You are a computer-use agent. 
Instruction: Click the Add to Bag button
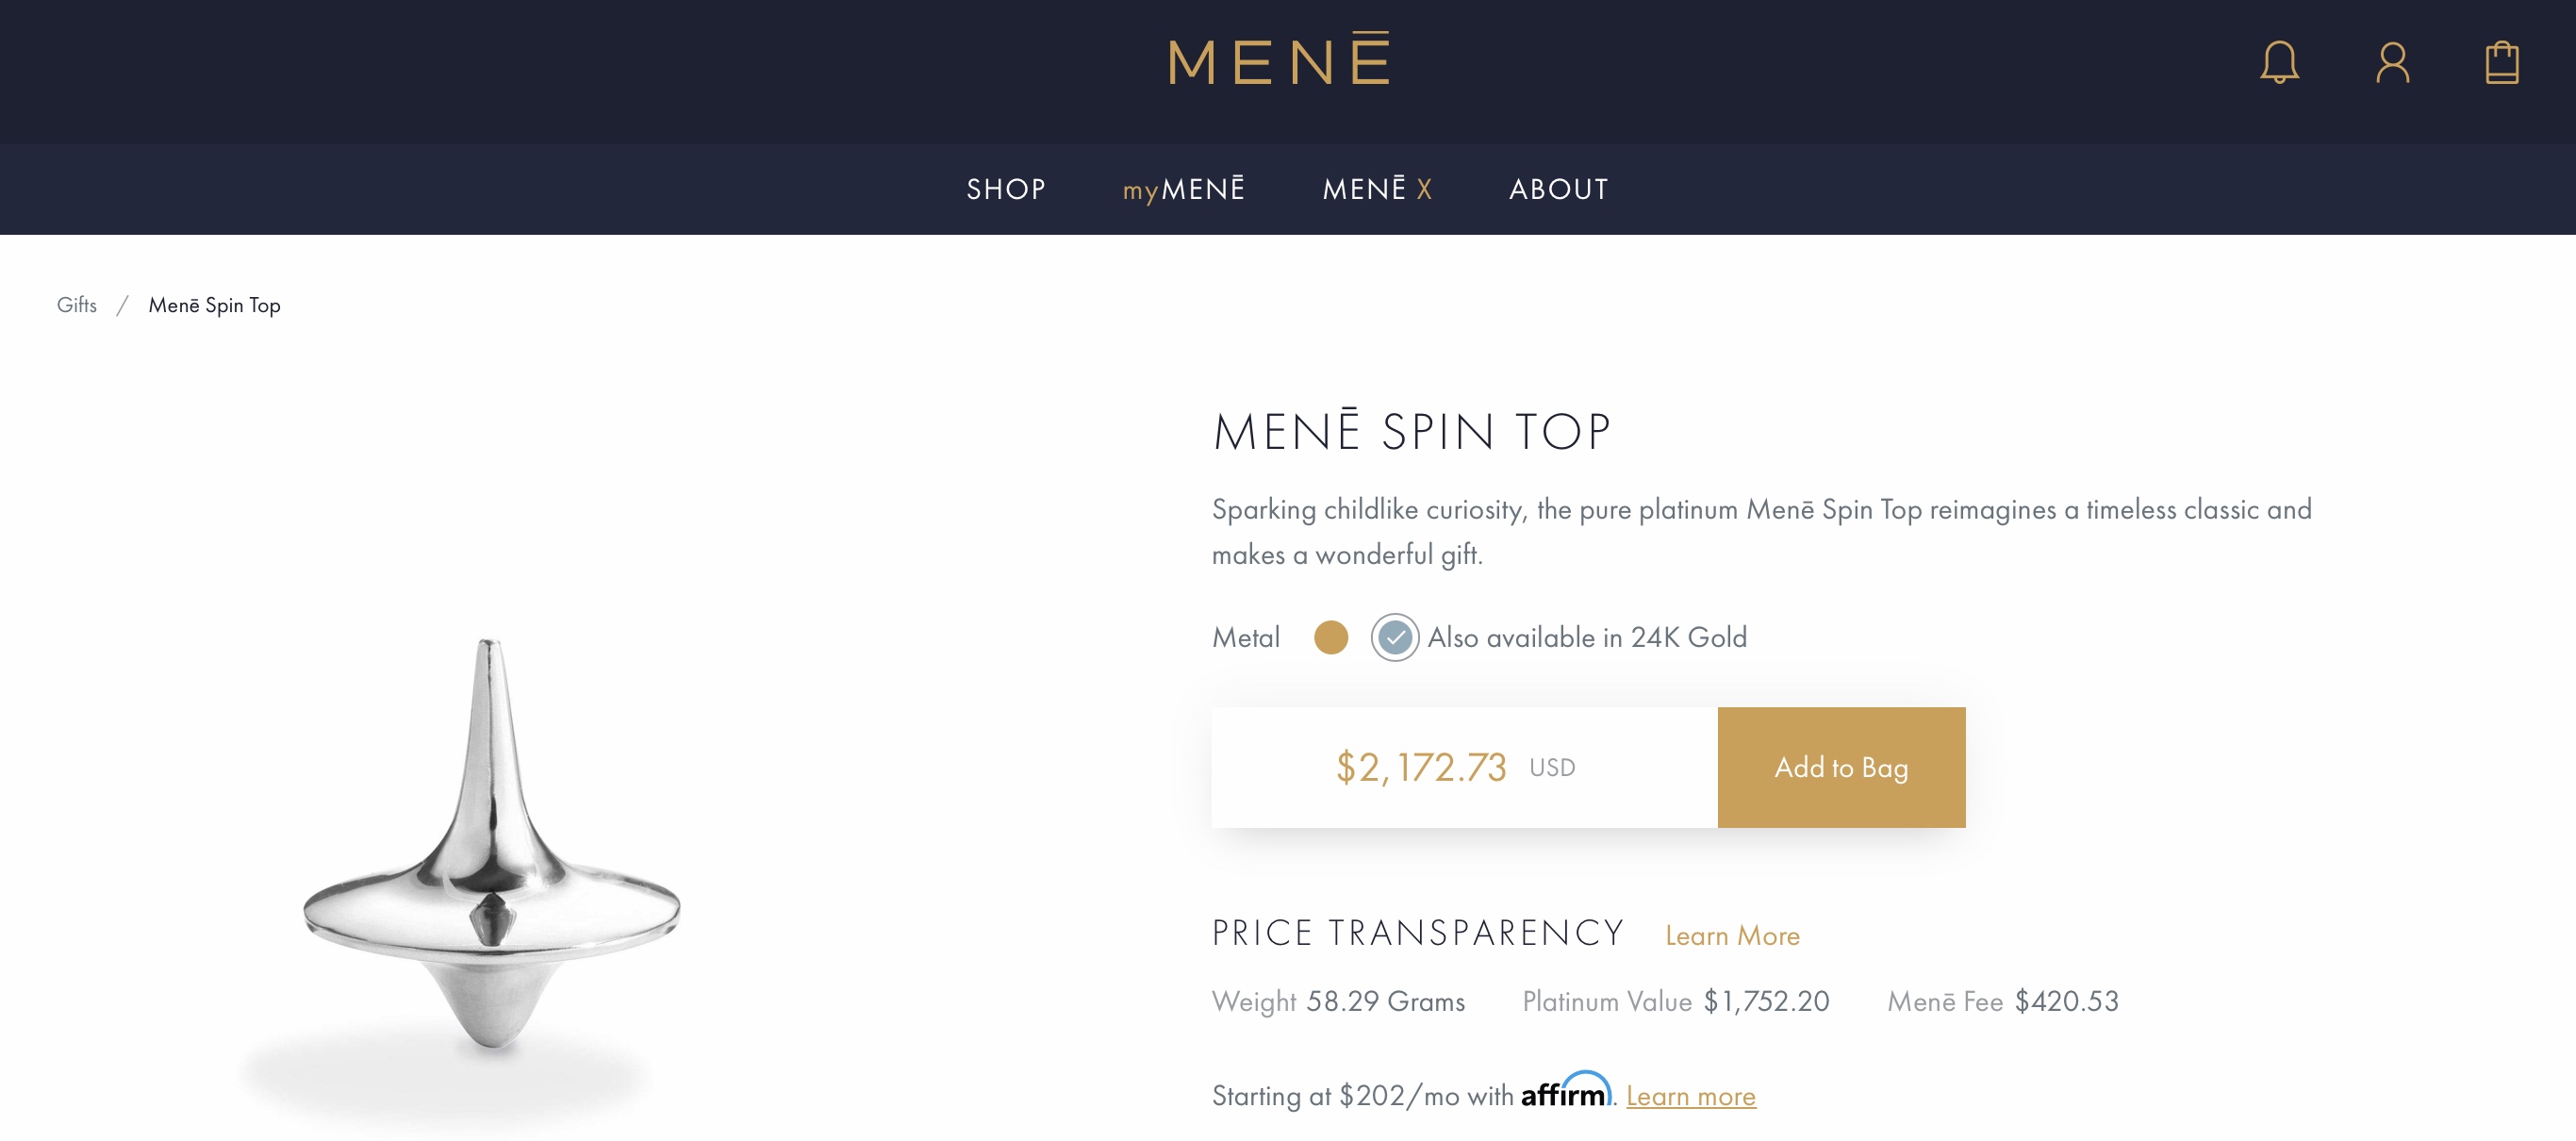(x=1841, y=767)
